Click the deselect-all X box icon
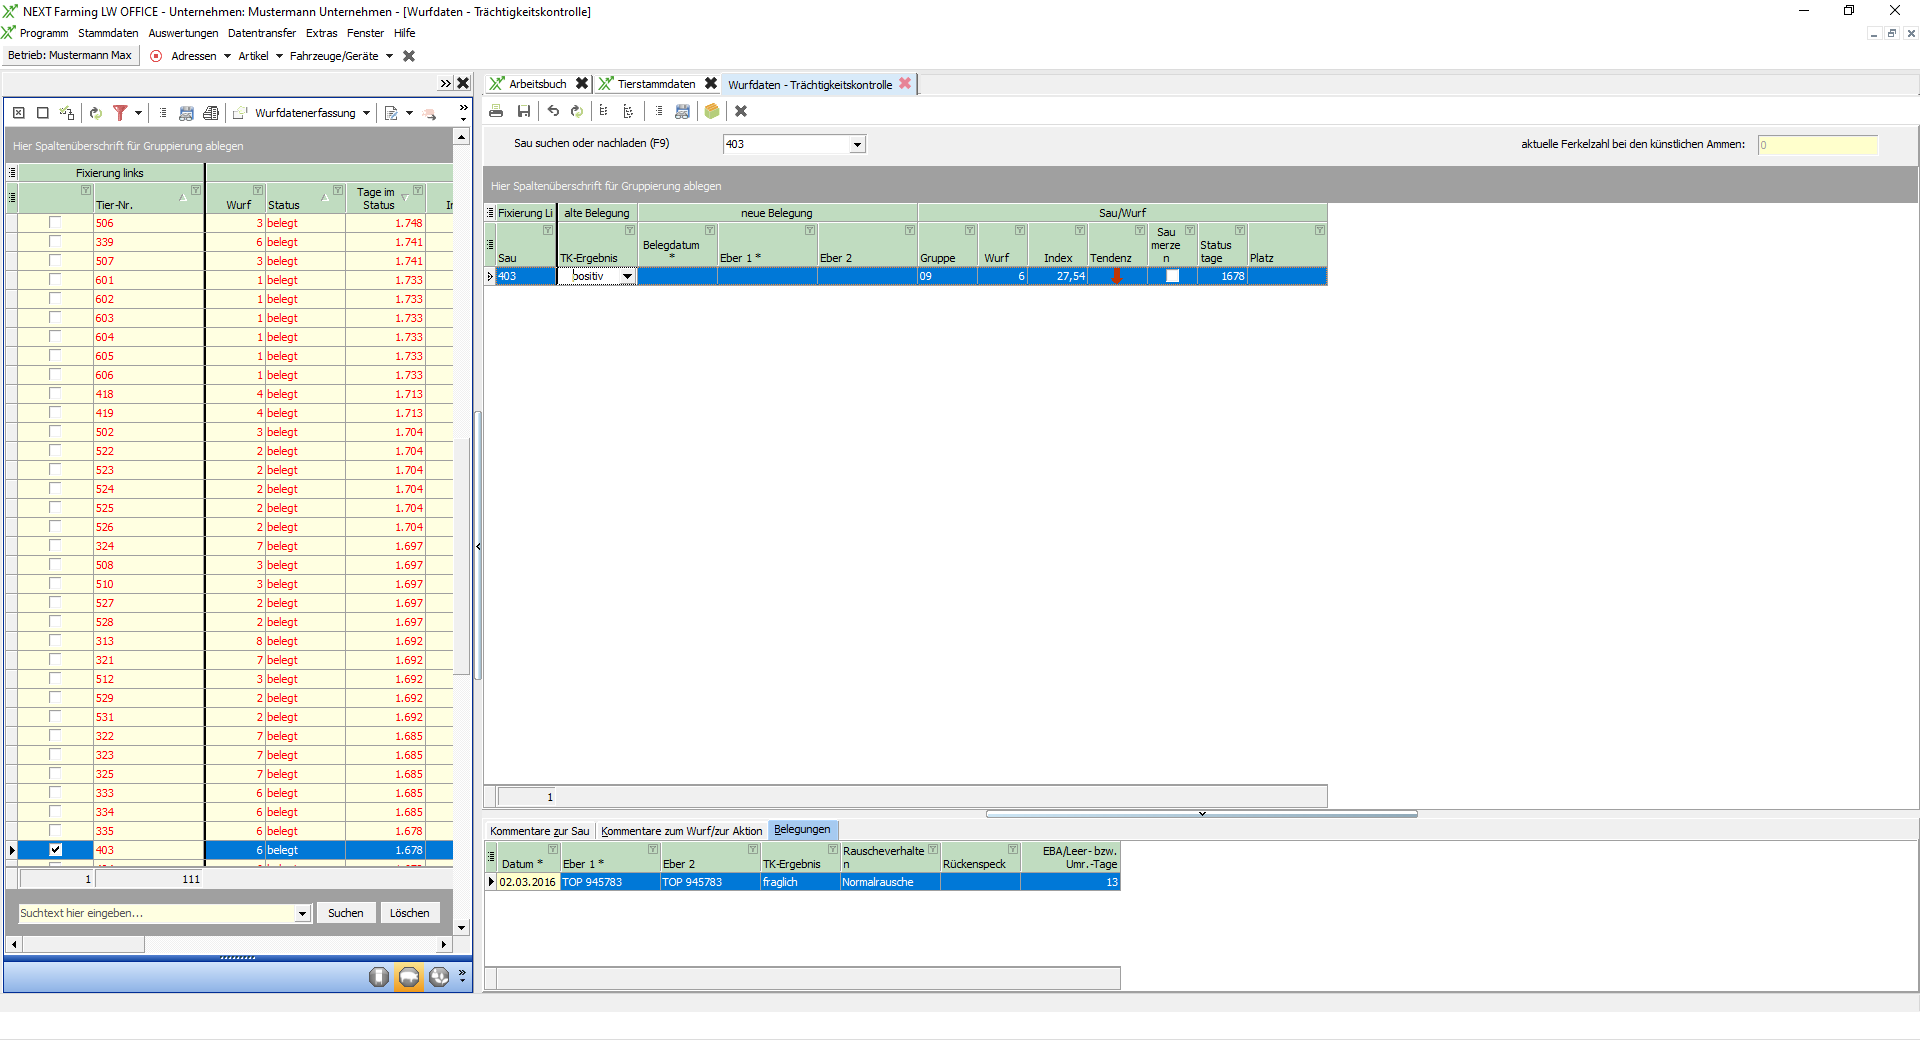The width and height of the screenshot is (1920, 1040). coord(18,113)
